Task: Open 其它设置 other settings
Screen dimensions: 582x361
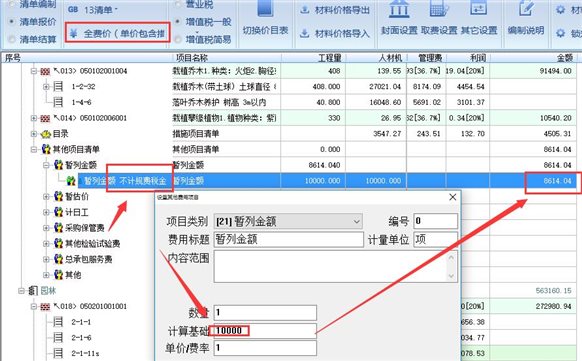Action: (479, 19)
